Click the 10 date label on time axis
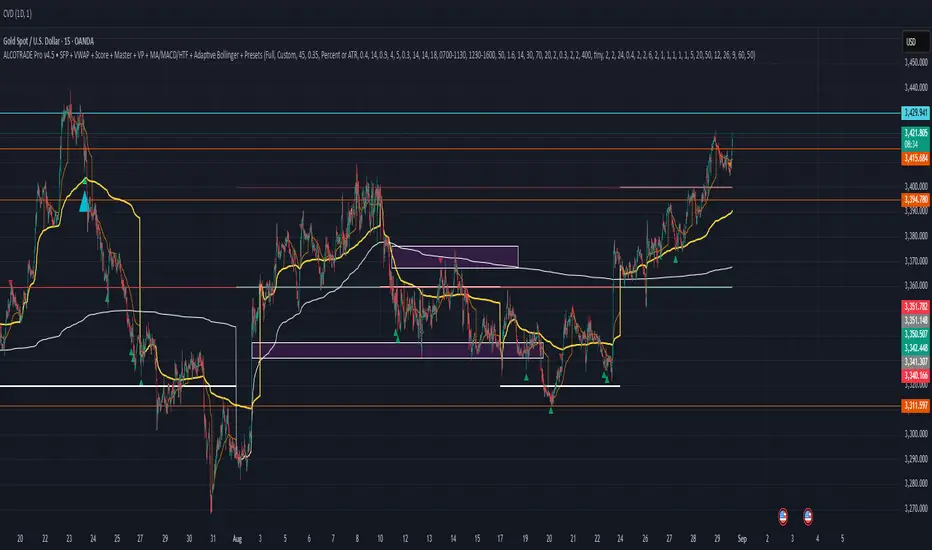932x550 pixels. point(380,539)
